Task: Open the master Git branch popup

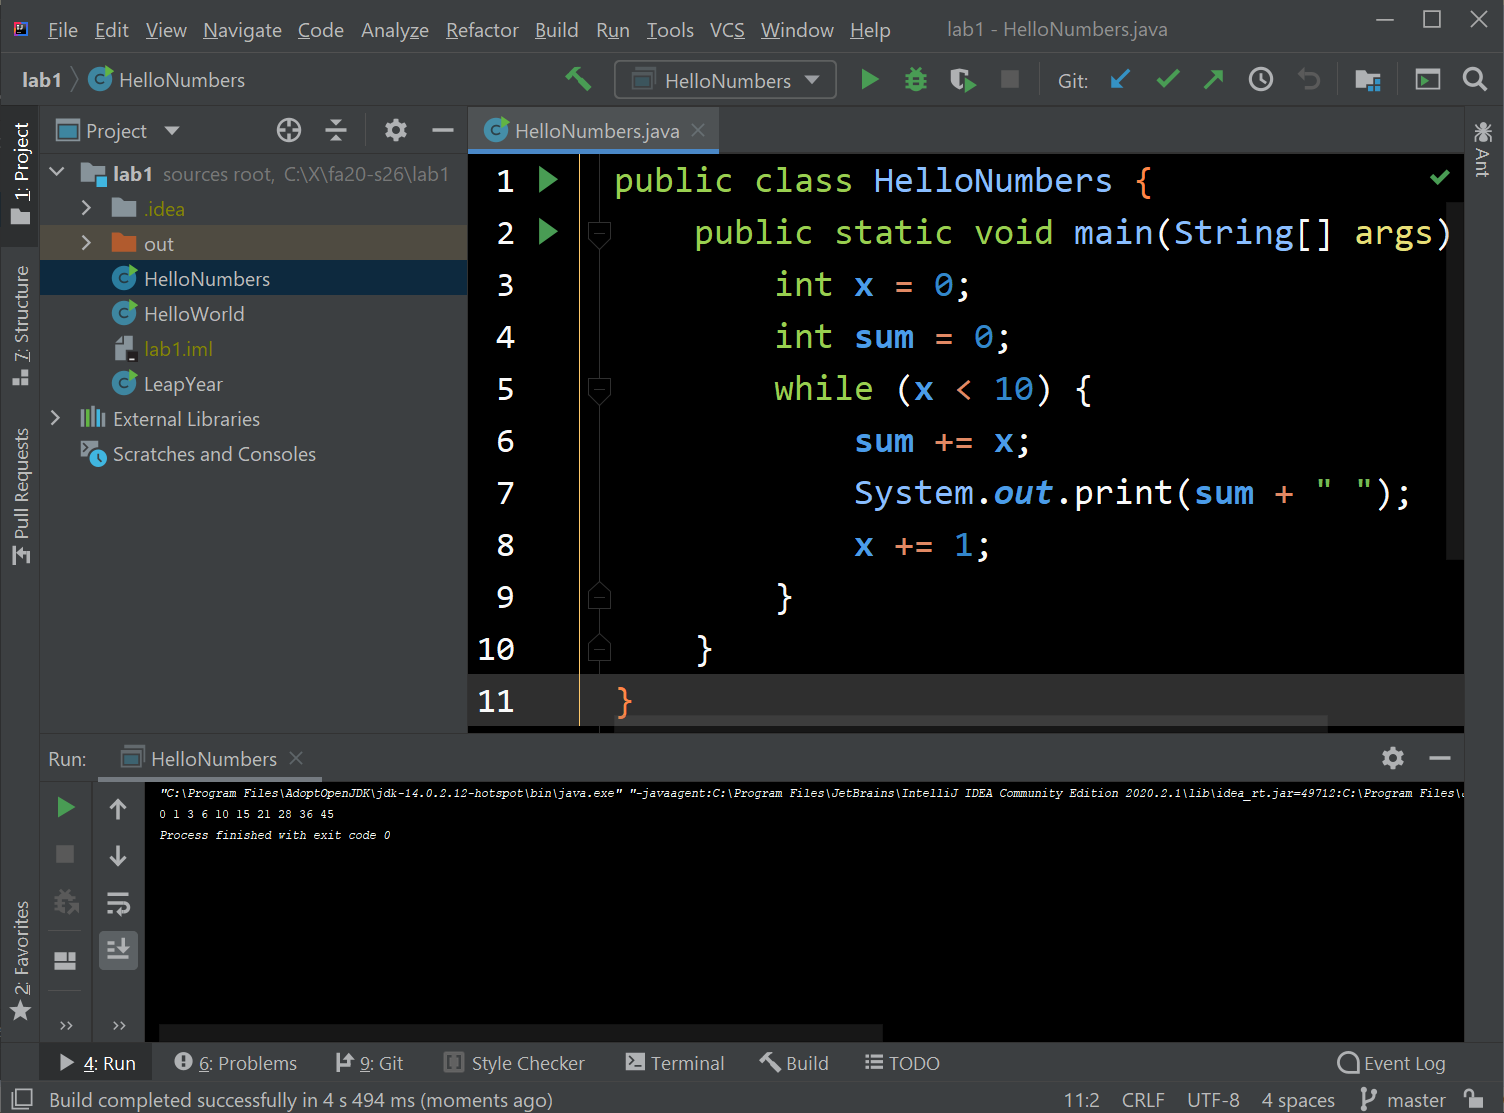Action: pos(1403,1099)
